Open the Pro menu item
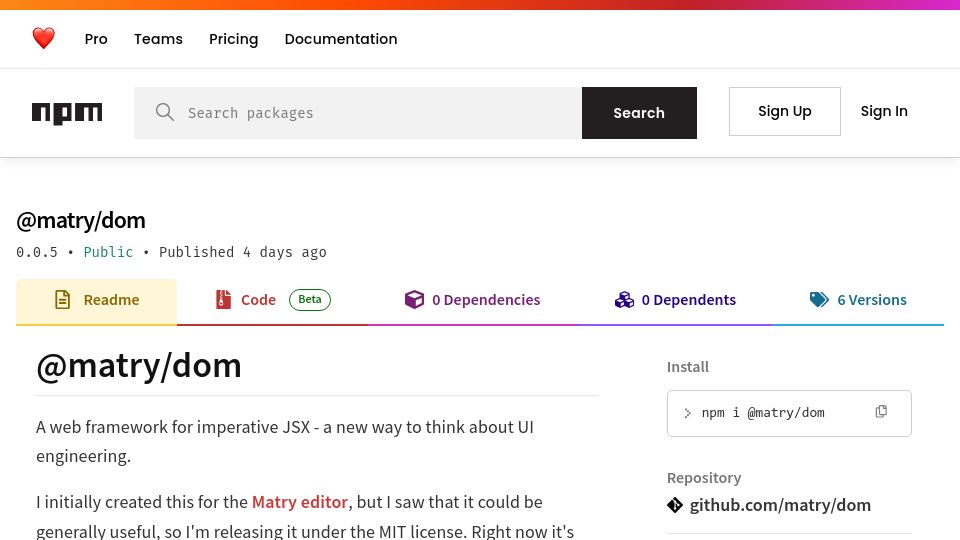This screenshot has width=960, height=540. (96, 39)
